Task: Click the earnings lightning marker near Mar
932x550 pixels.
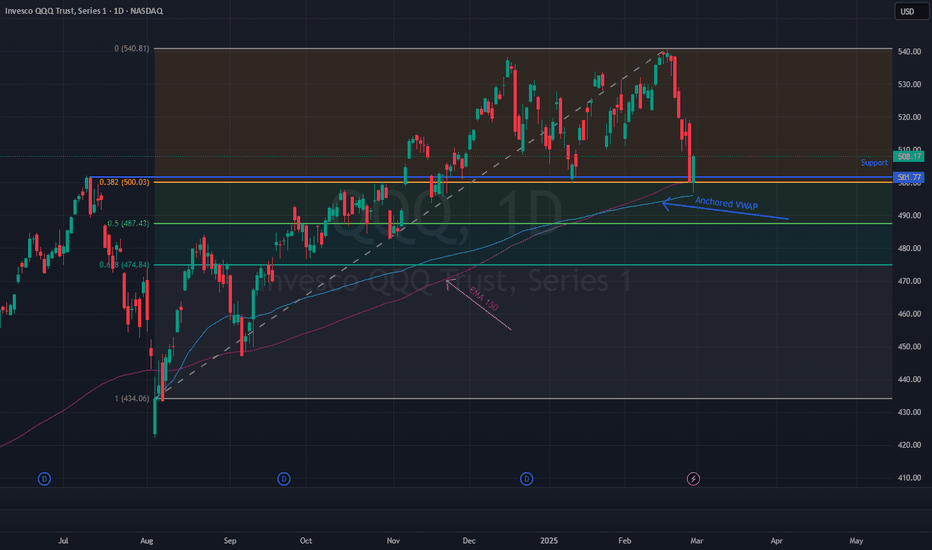Action: pyautogui.click(x=693, y=479)
